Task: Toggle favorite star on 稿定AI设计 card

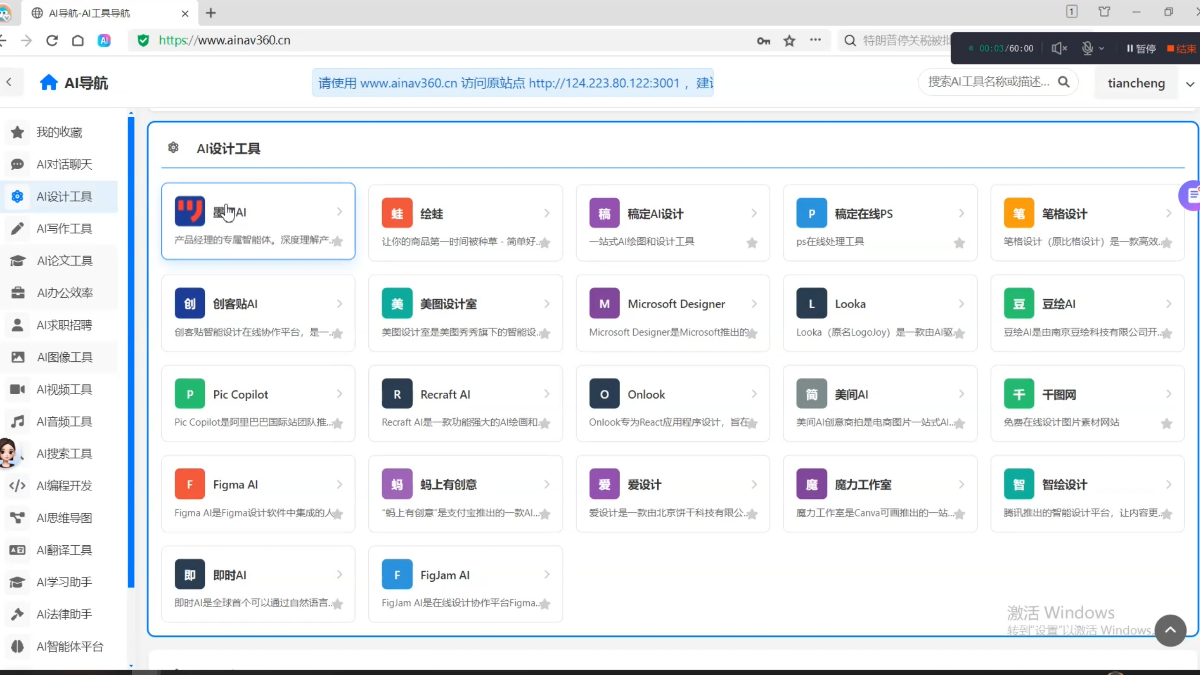Action: tap(752, 242)
